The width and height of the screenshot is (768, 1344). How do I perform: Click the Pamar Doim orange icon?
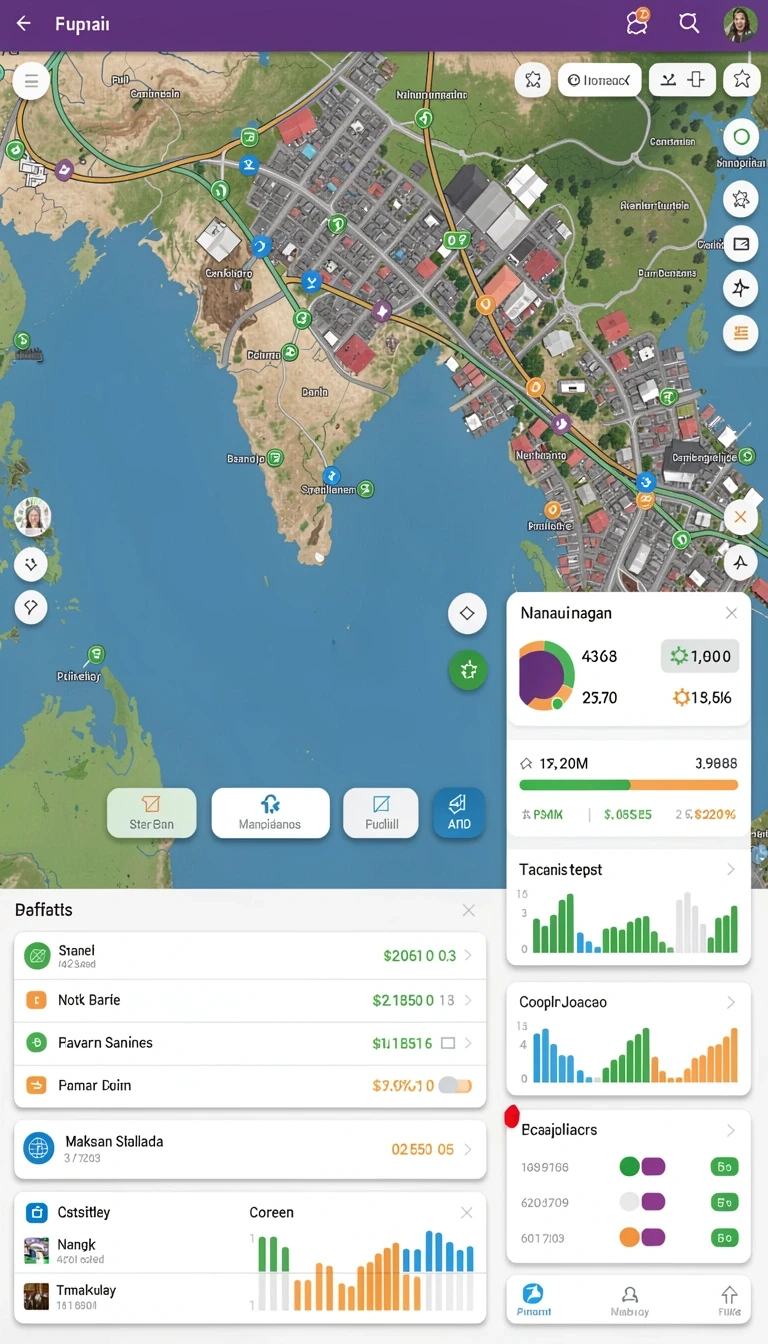36,1085
